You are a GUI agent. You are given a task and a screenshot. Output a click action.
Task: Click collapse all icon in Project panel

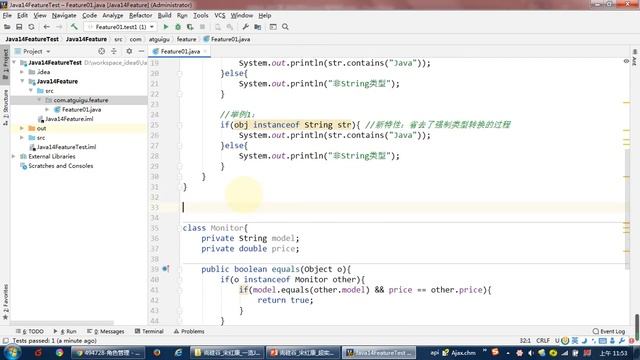(x=114, y=51)
